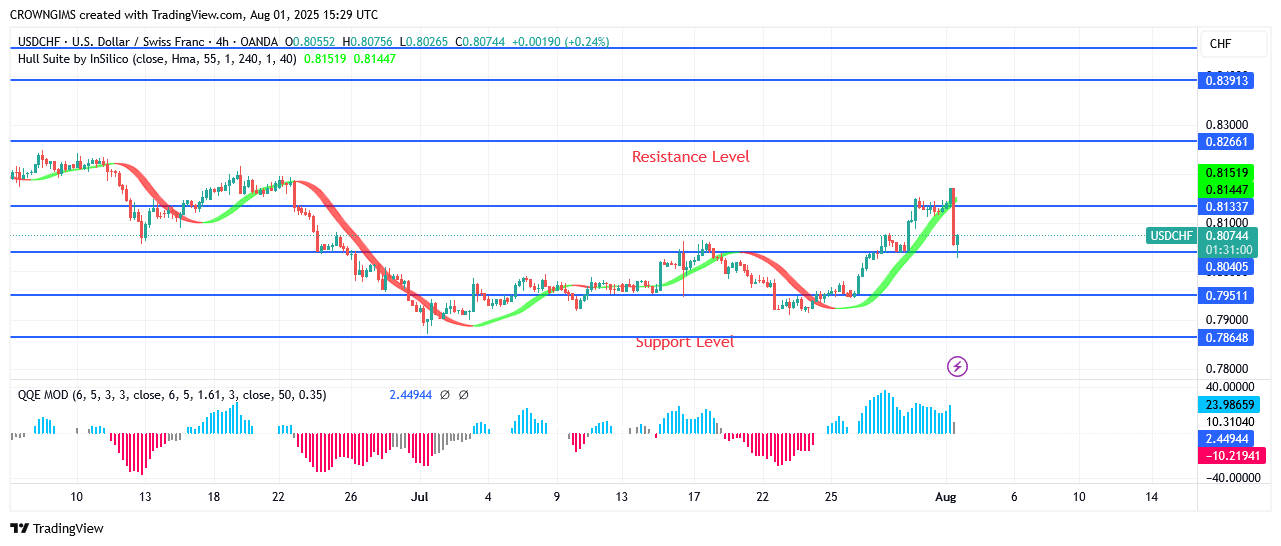Click the 01:31:00 countdown timer label
1281x546 pixels.
point(1228,250)
